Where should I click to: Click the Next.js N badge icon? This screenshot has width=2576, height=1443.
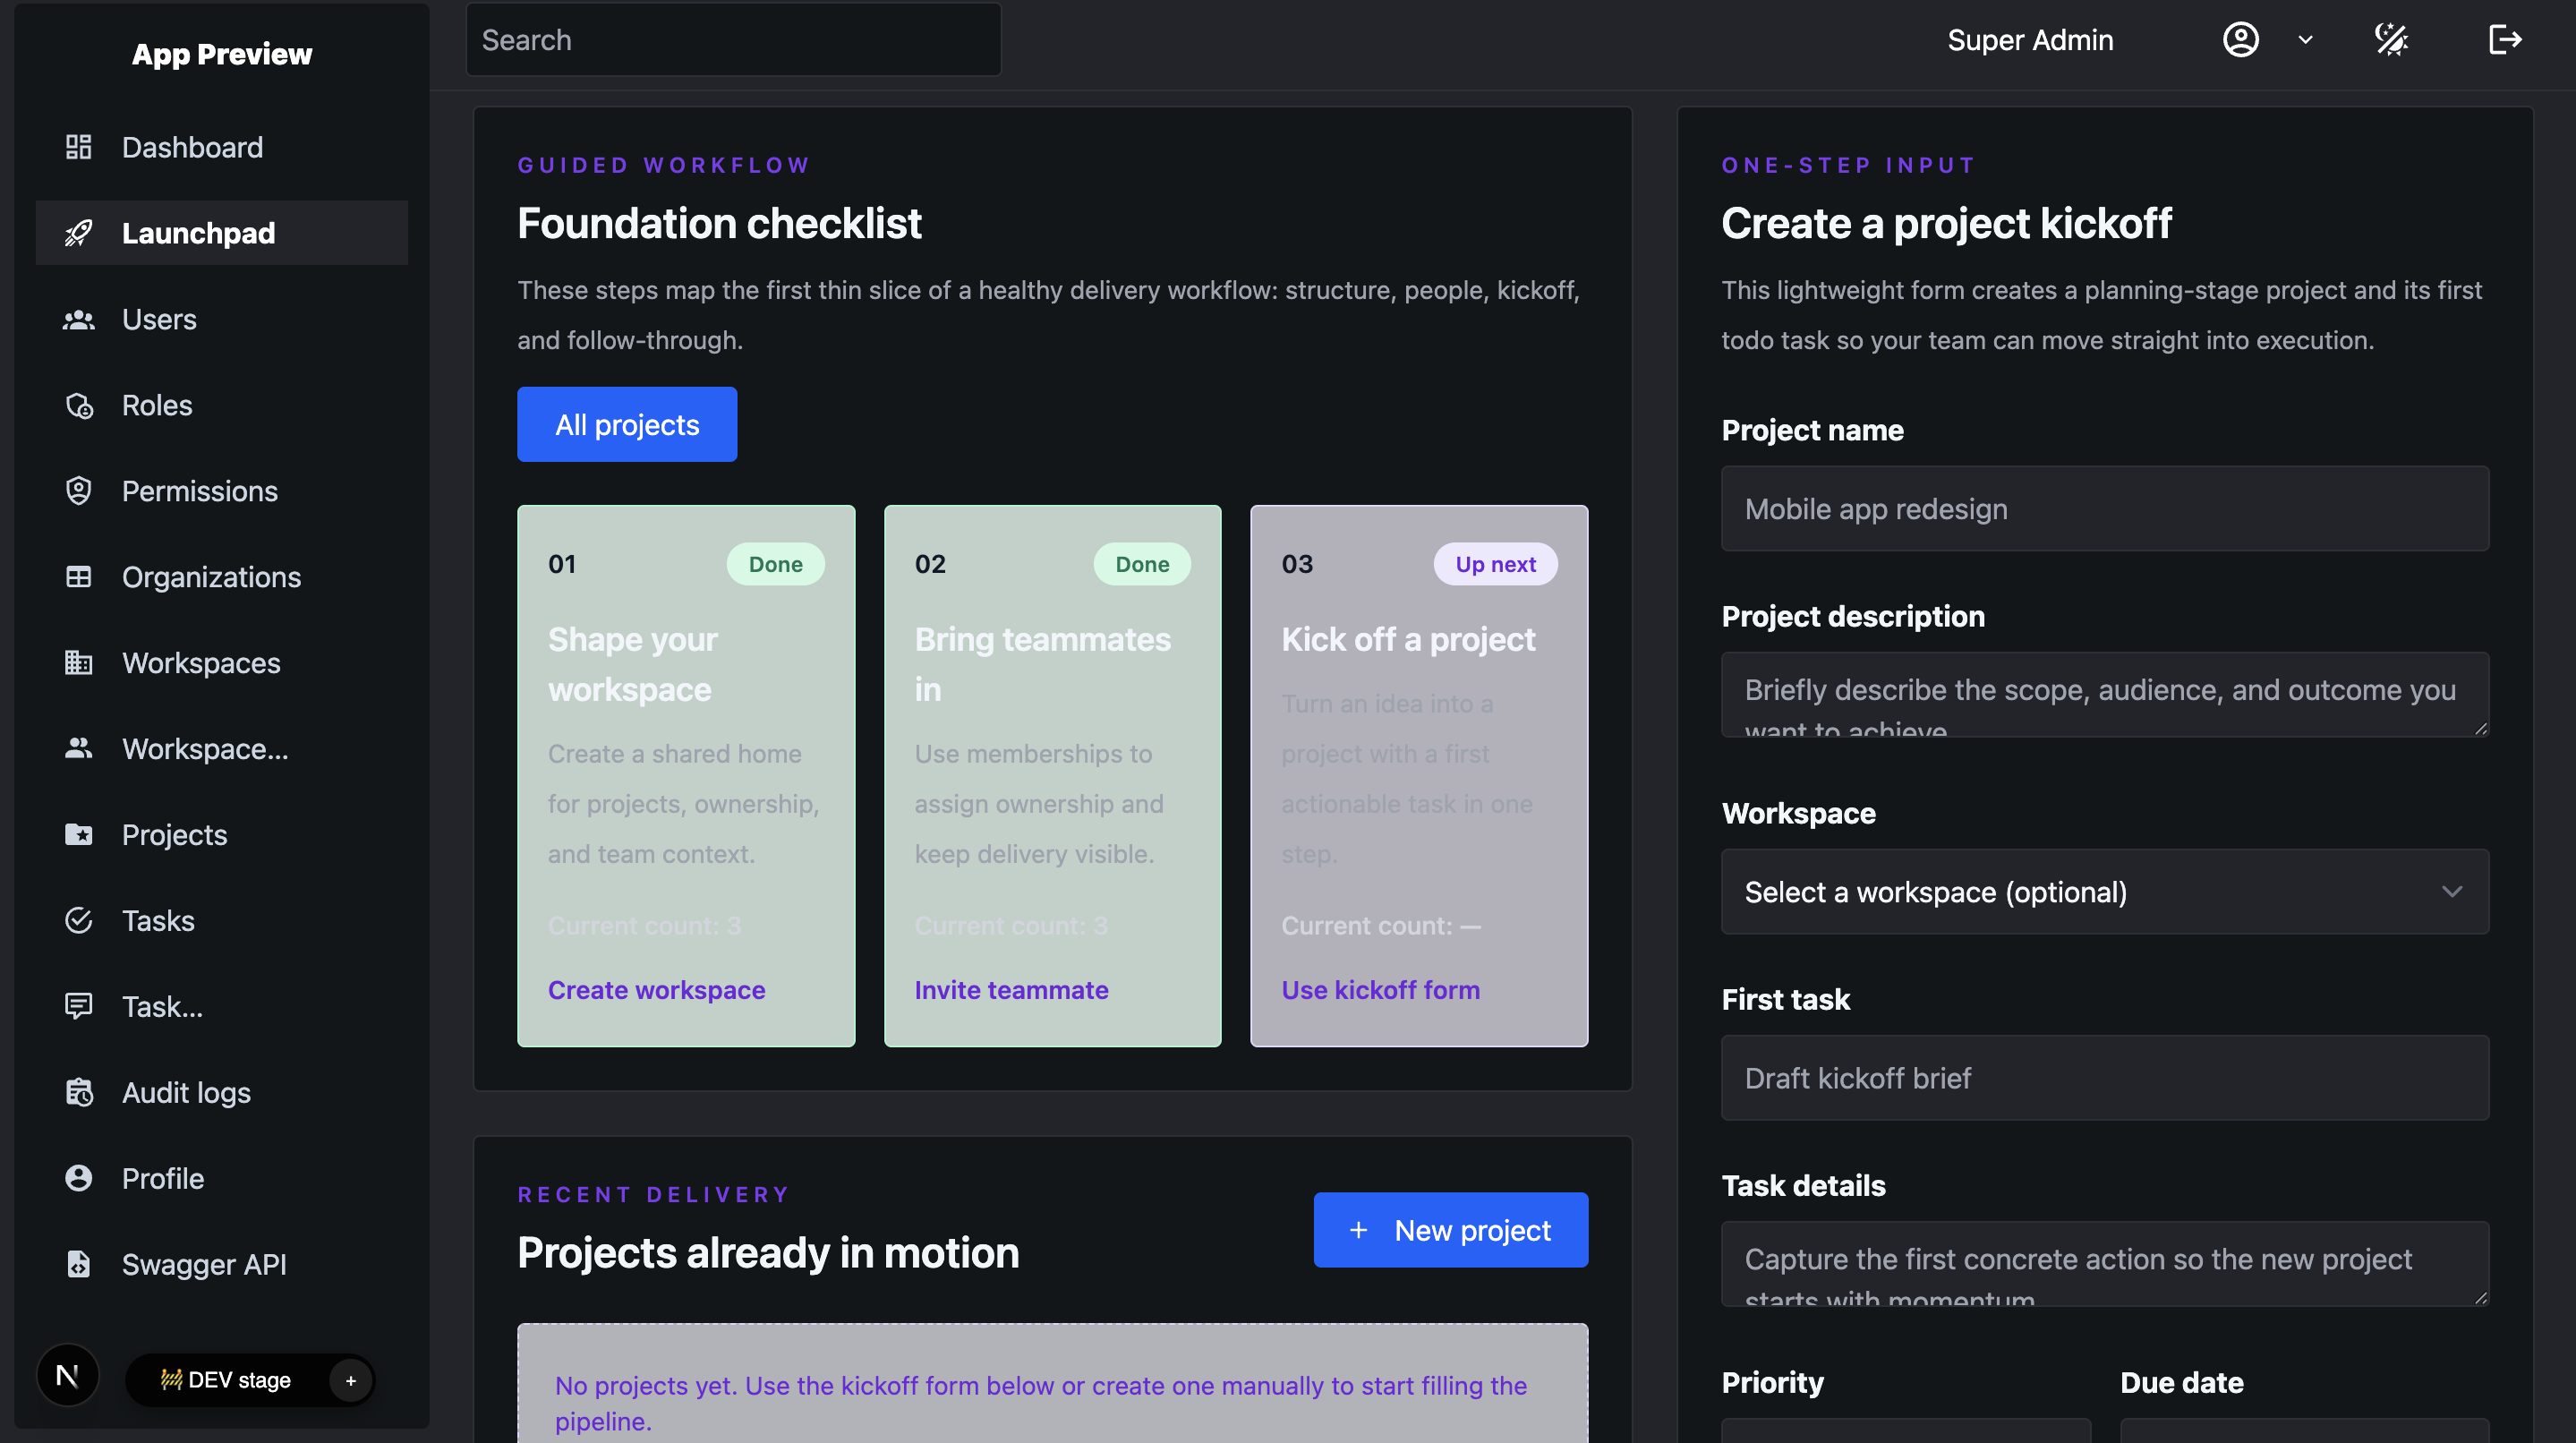click(x=68, y=1376)
